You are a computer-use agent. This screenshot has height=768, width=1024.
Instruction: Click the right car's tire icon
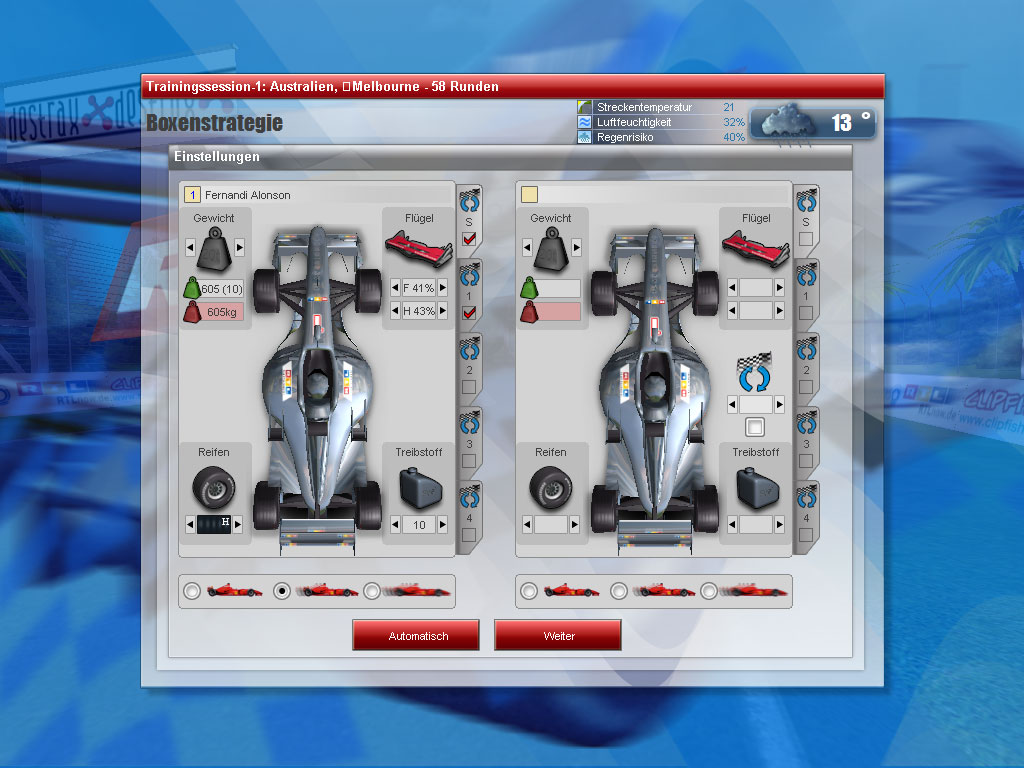pos(551,487)
